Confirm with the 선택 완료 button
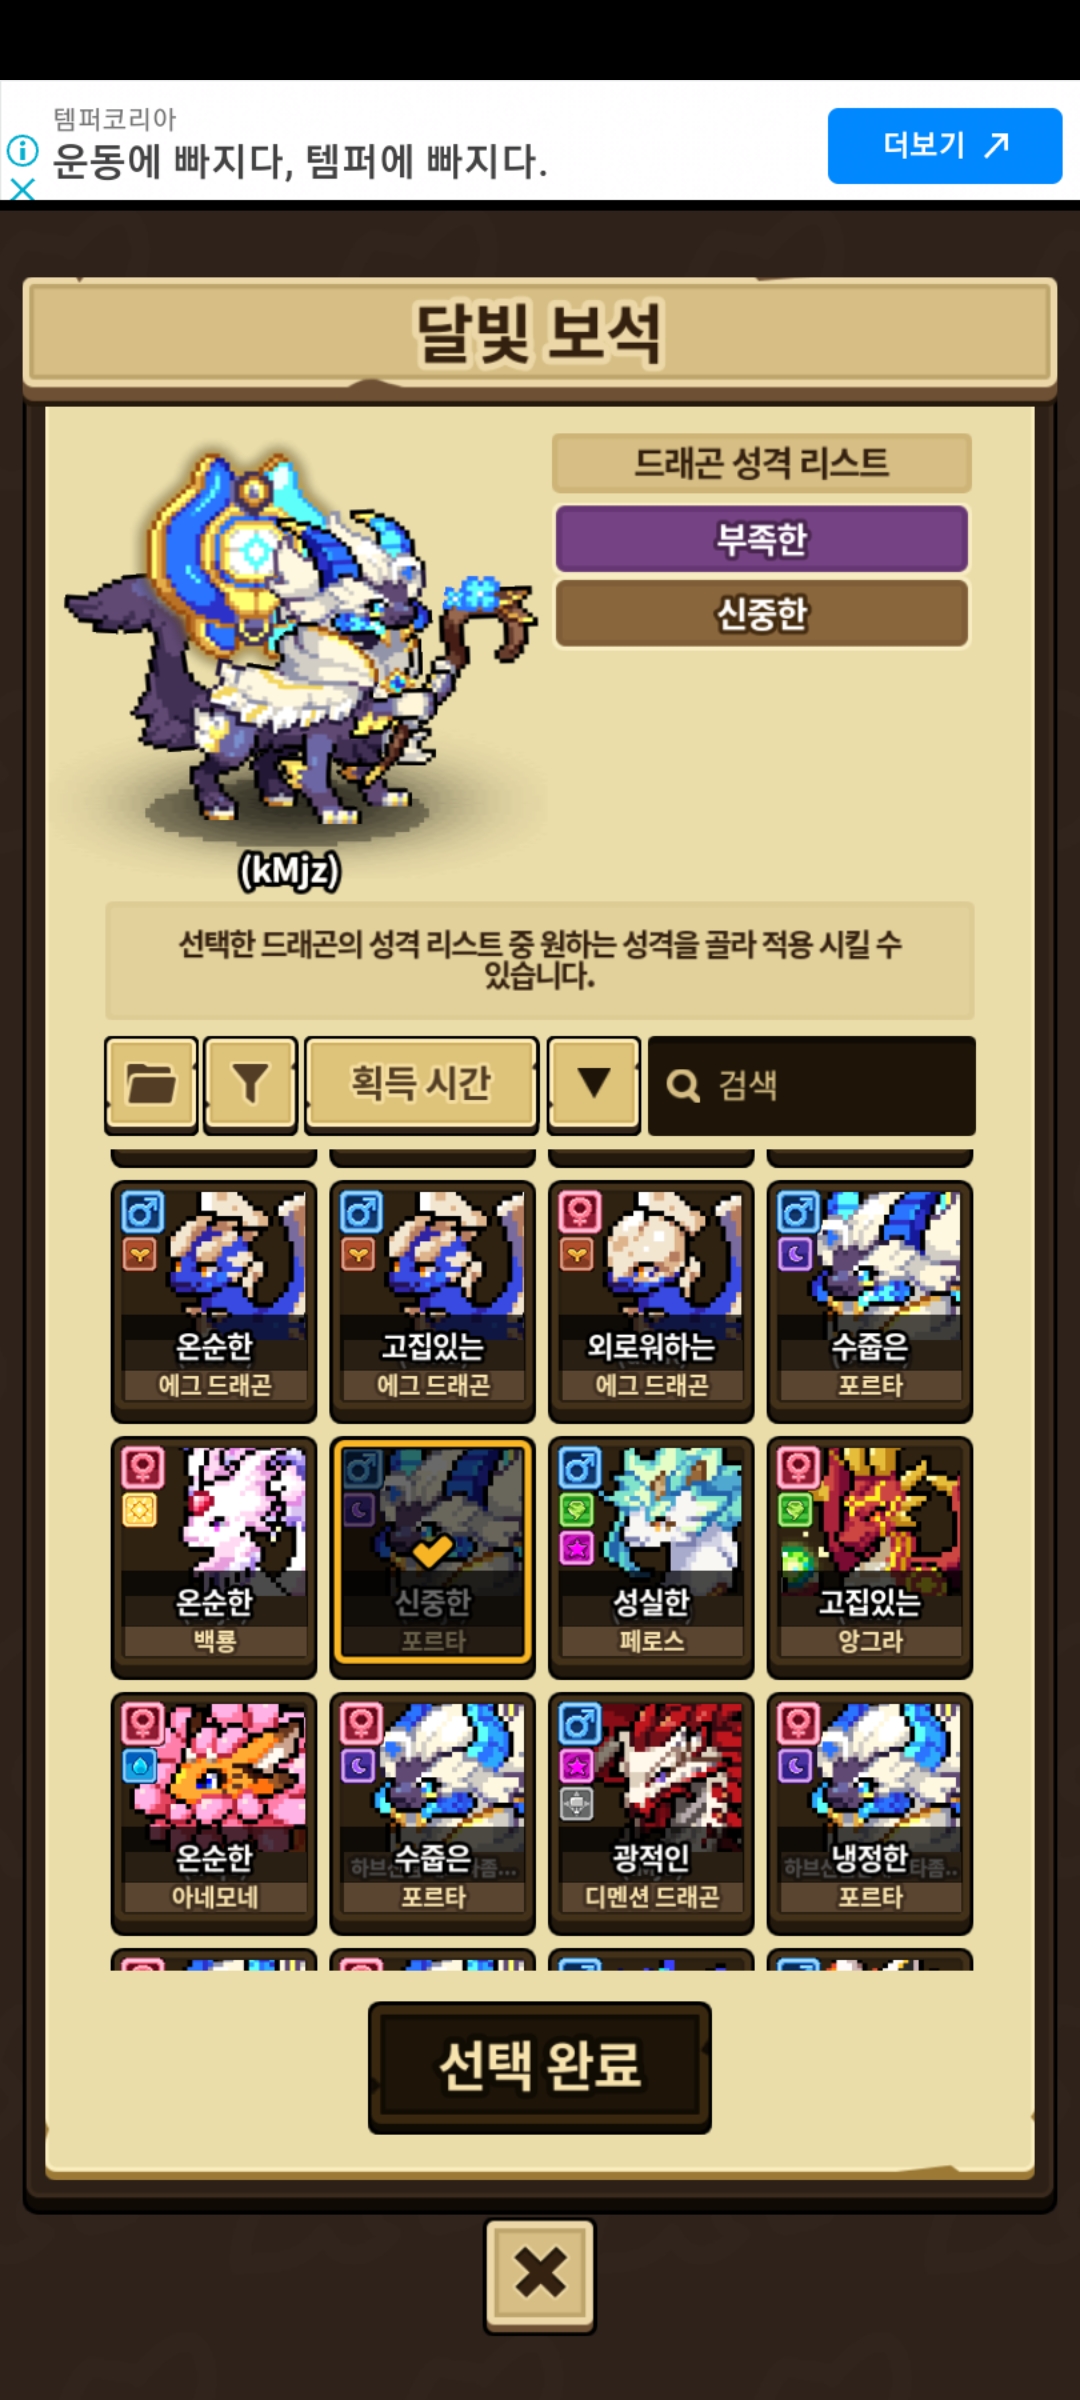Image resolution: width=1080 pixels, height=2400 pixels. [540, 2068]
